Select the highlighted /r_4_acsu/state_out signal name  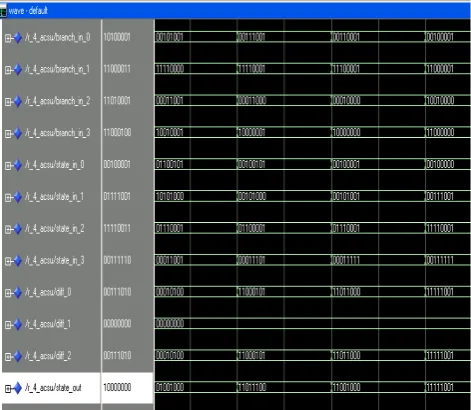[x=53, y=388]
